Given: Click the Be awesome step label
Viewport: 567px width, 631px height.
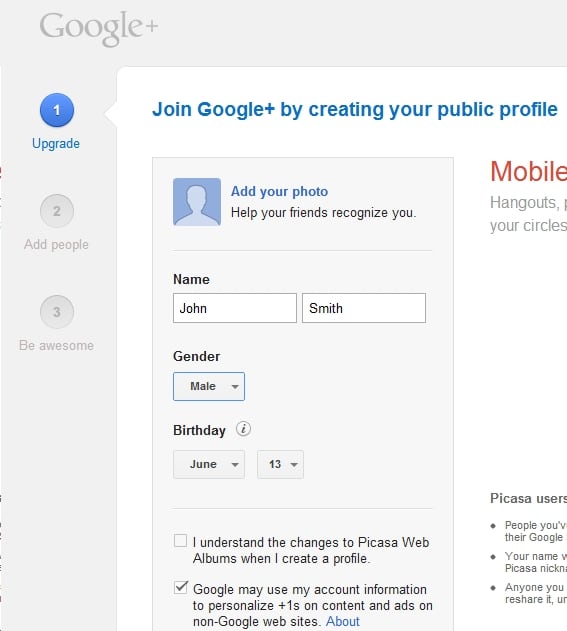Looking at the screenshot, I should pyautogui.click(x=56, y=345).
